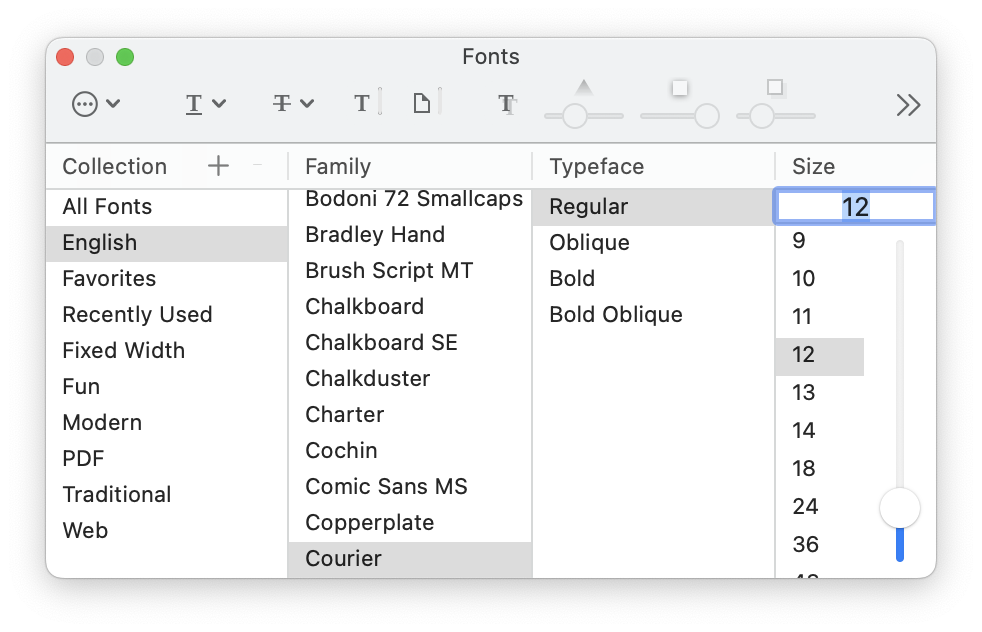Click the text color button
Viewport: 982px width, 632px height.
(x=367, y=103)
